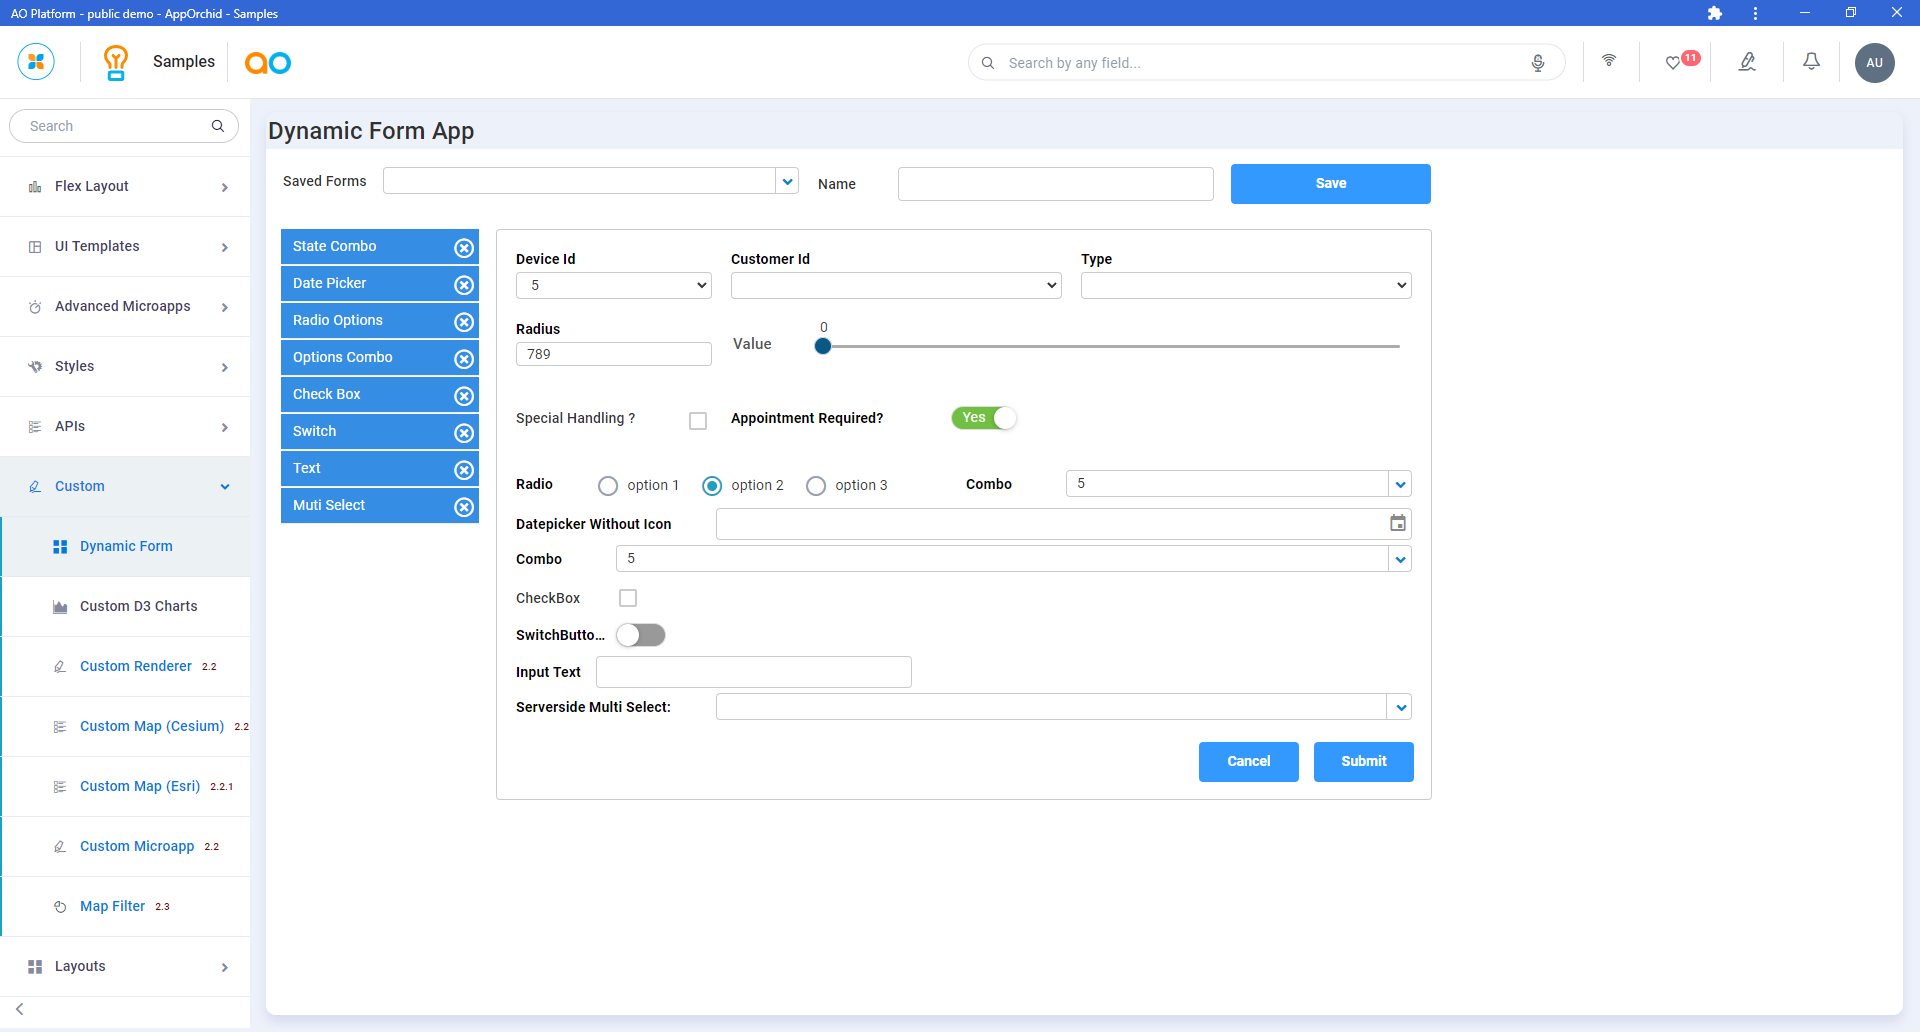The width and height of the screenshot is (1920, 1032).
Task: Click the wifi connectivity status icon
Action: tap(1609, 61)
